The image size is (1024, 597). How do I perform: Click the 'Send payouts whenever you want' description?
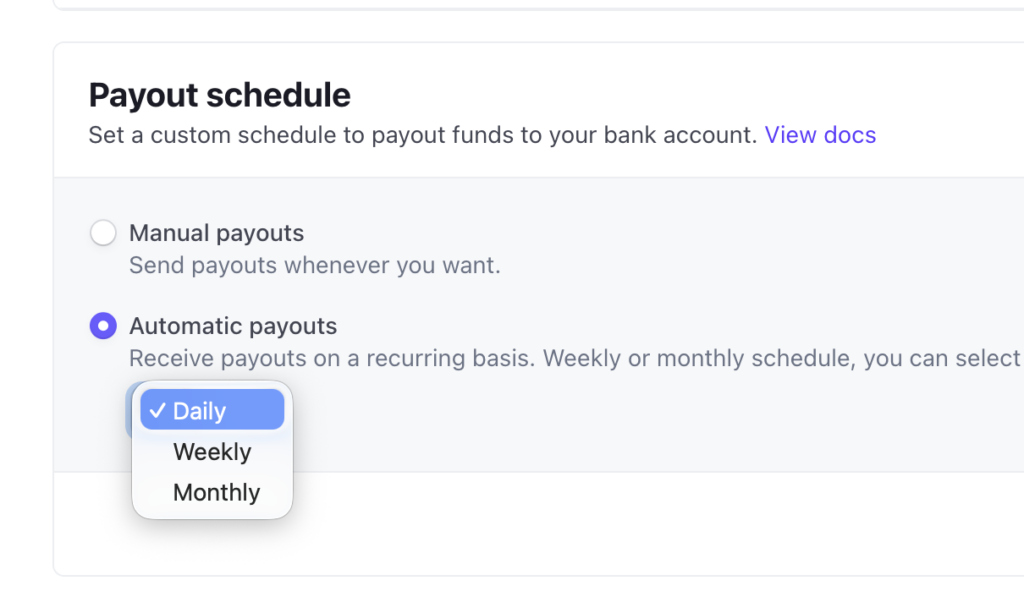(314, 266)
